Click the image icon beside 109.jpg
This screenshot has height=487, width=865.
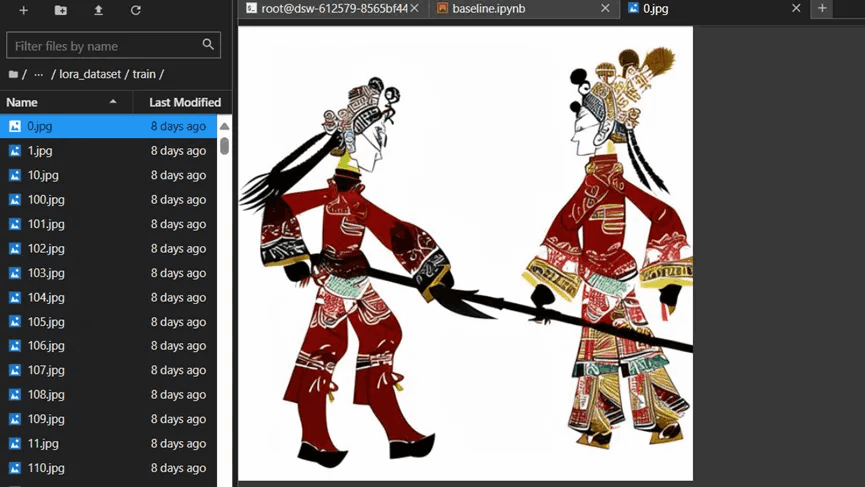tap(15, 419)
